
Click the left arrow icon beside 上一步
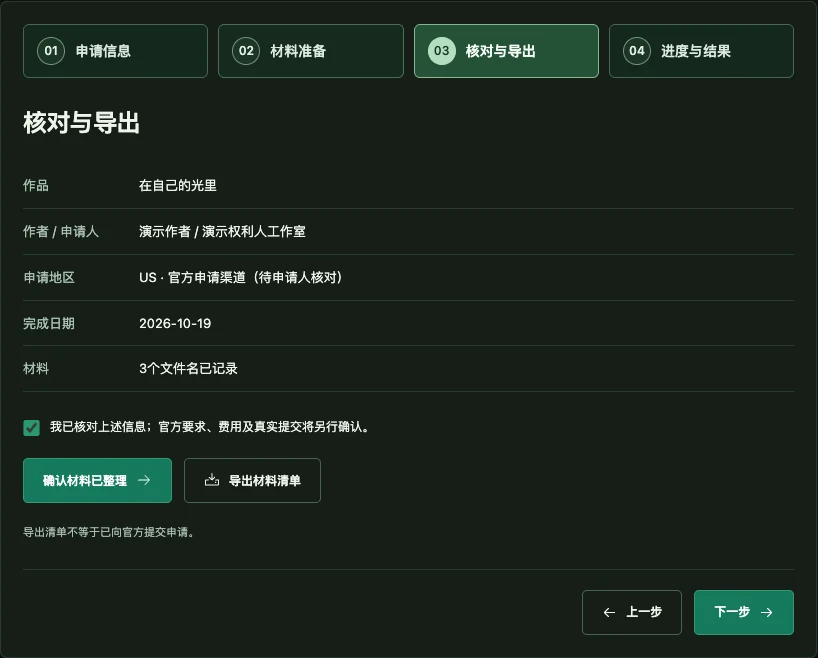609,613
